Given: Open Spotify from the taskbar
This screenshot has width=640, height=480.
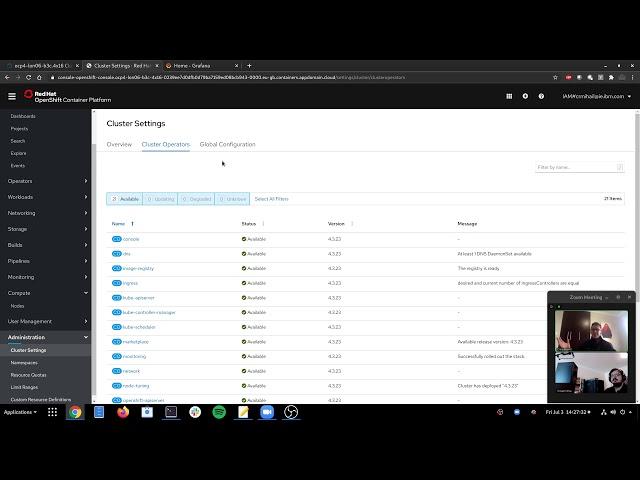Looking at the screenshot, I should click(219, 412).
